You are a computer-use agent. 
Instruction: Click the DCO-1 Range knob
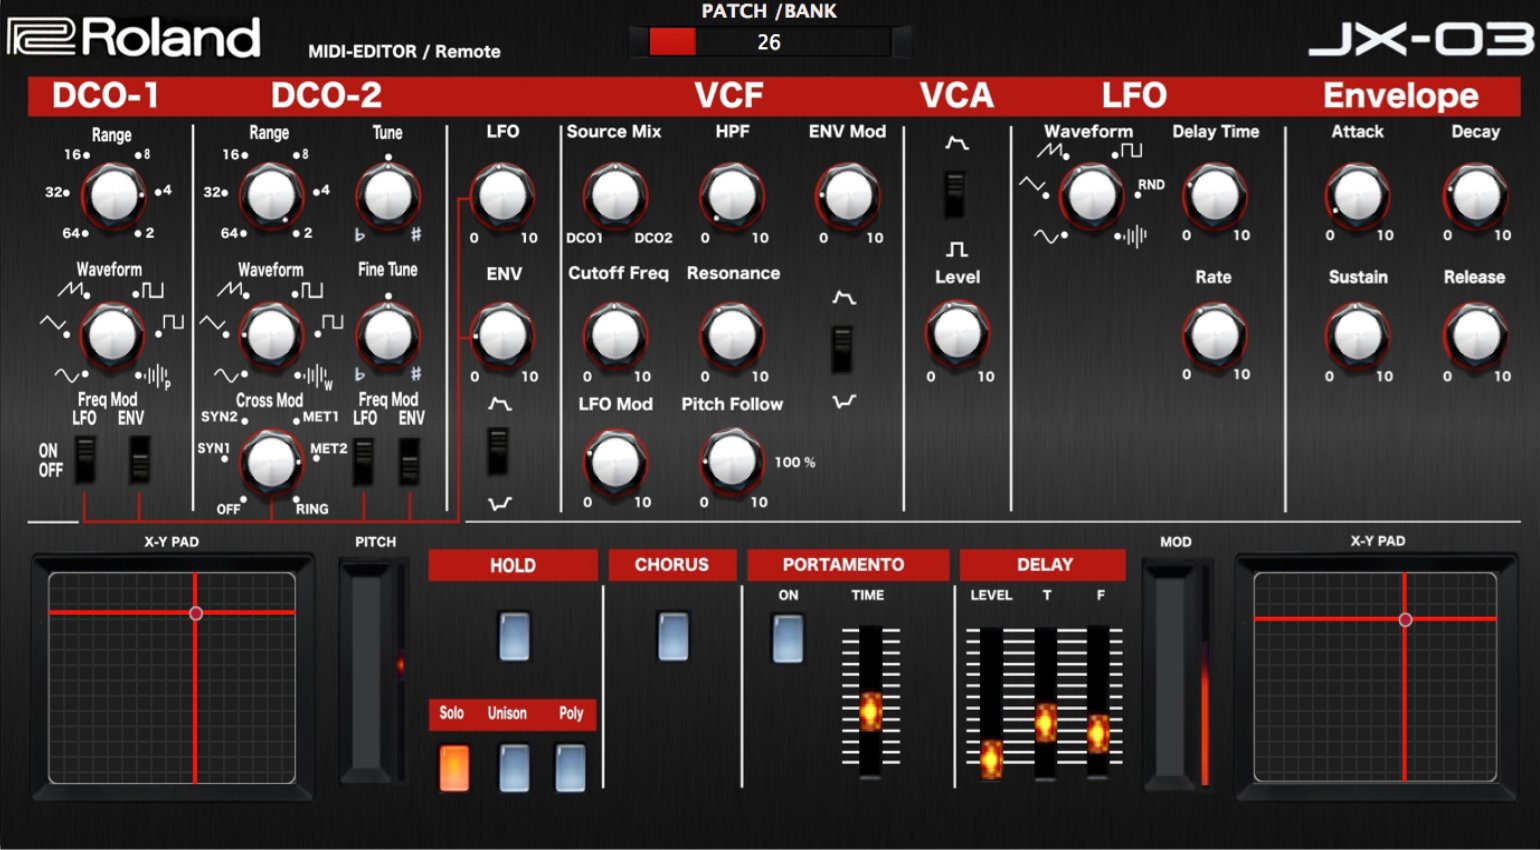click(x=113, y=195)
